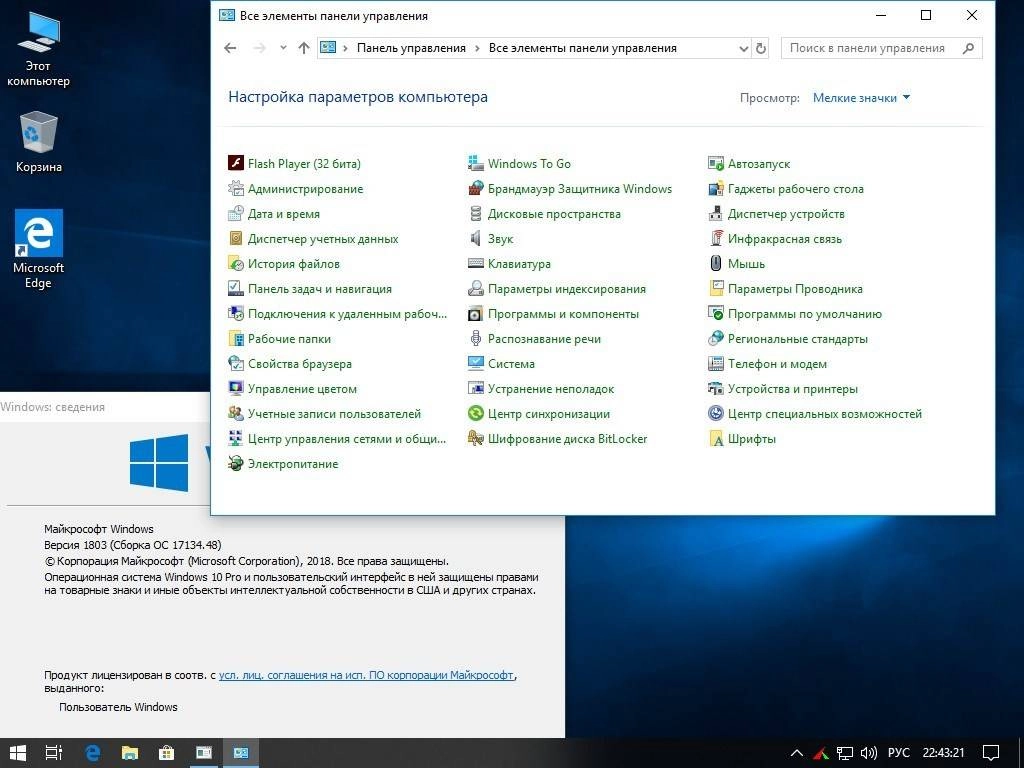Open the Microsoft license agreement link
Image resolution: width=1024 pixels, height=768 pixels.
coord(366,675)
